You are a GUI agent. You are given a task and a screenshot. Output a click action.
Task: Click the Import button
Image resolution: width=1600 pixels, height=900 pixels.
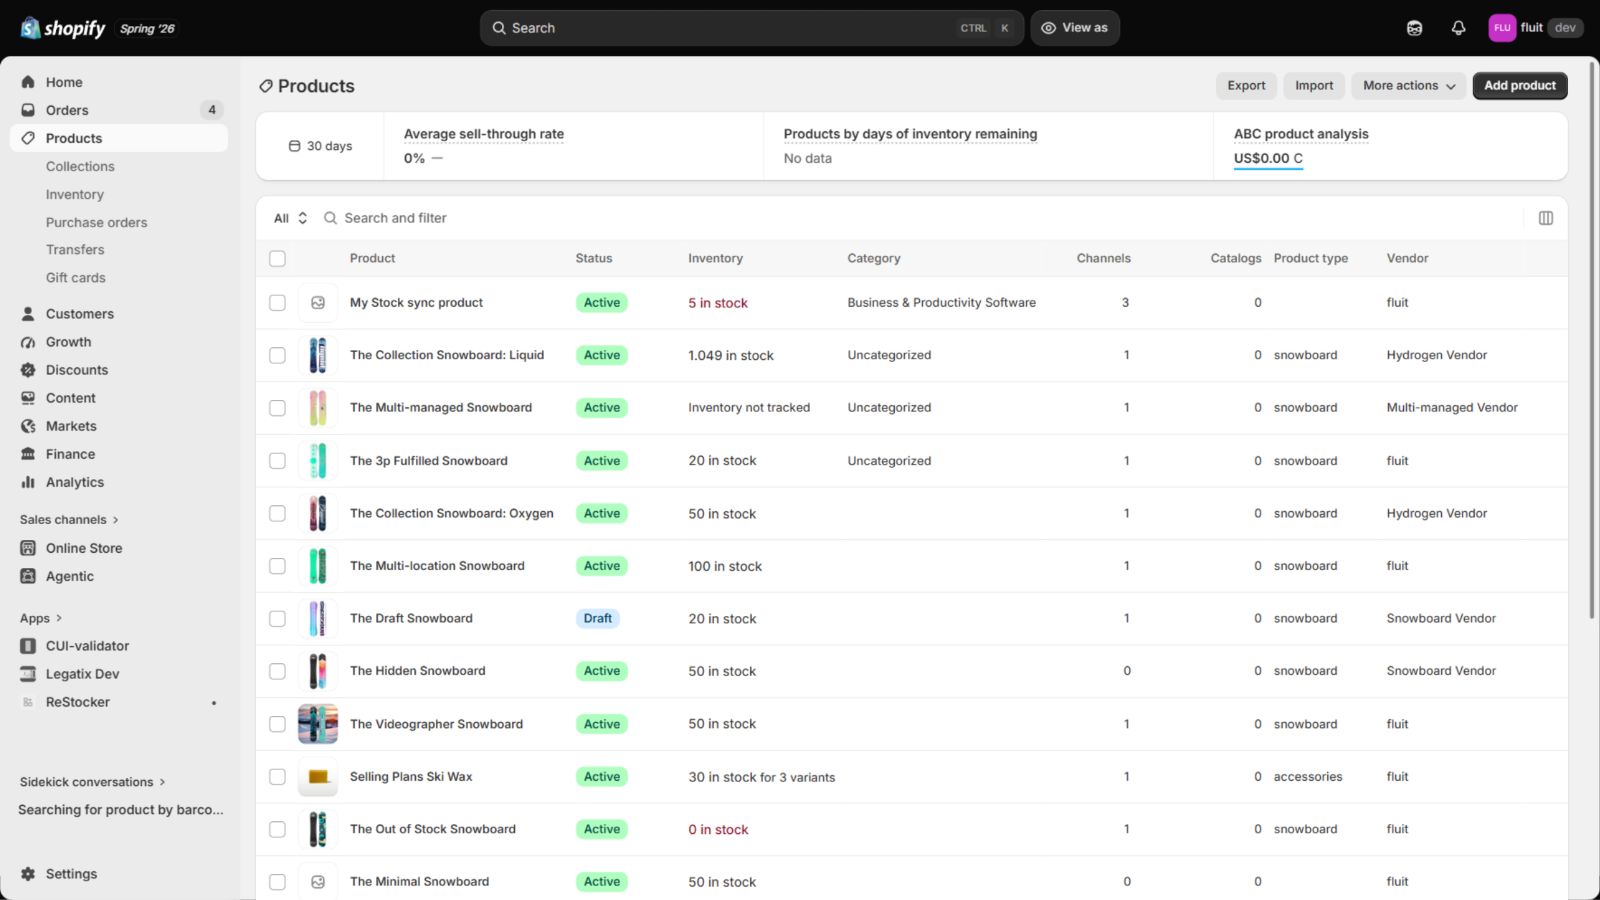pos(1314,86)
